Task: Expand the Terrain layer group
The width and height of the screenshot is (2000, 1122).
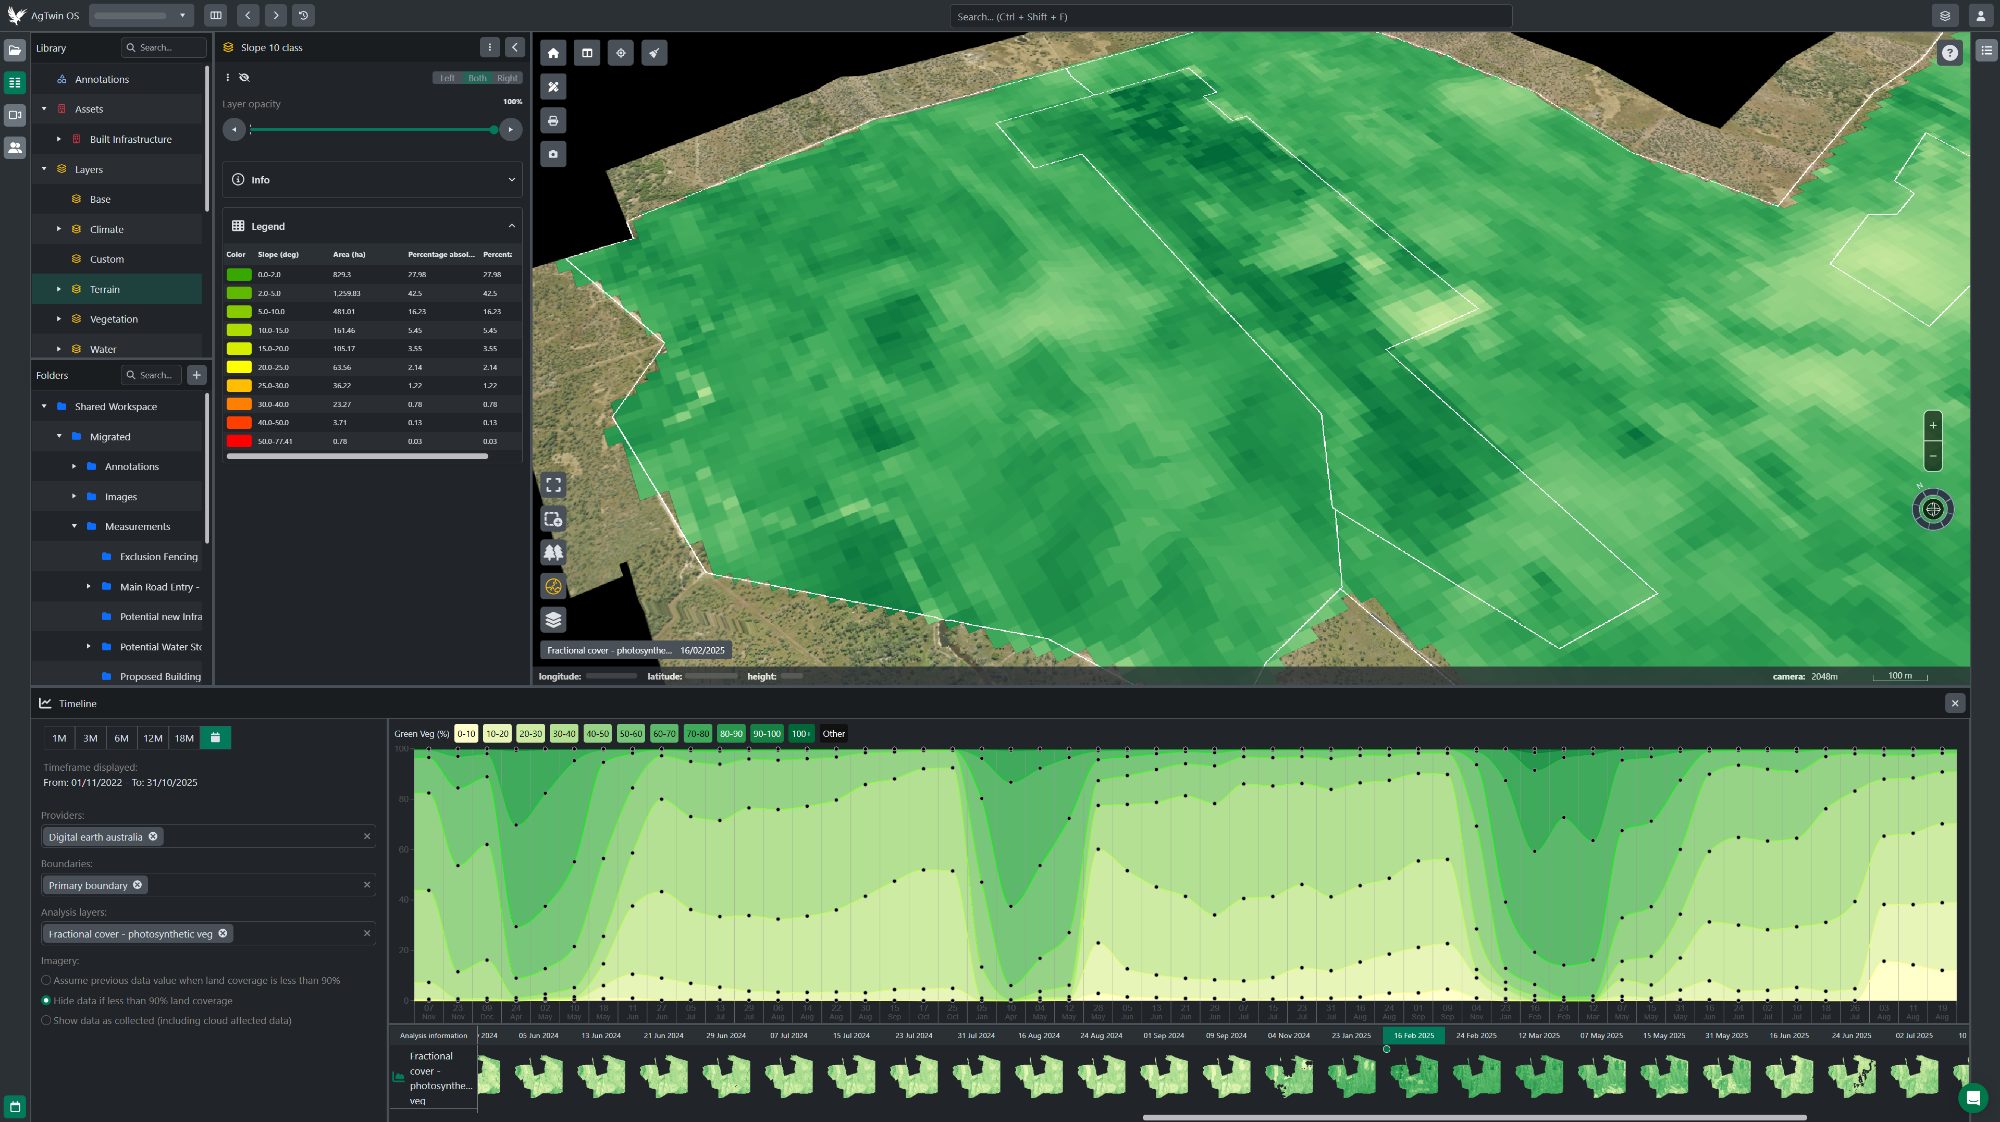Action: pyautogui.click(x=59, y=289)
